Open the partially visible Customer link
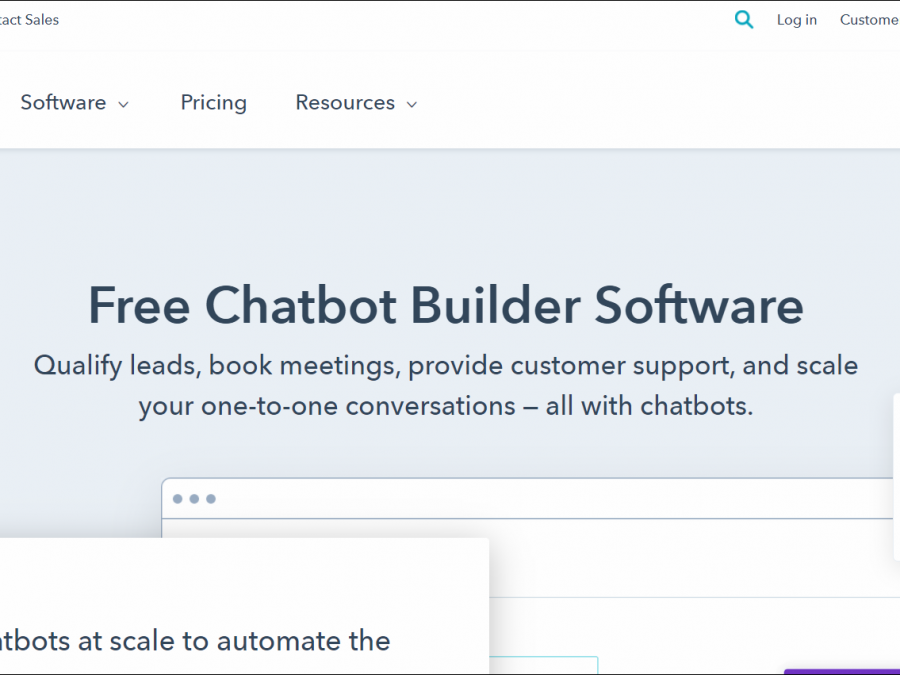900x675 pixels. (869, 20)
